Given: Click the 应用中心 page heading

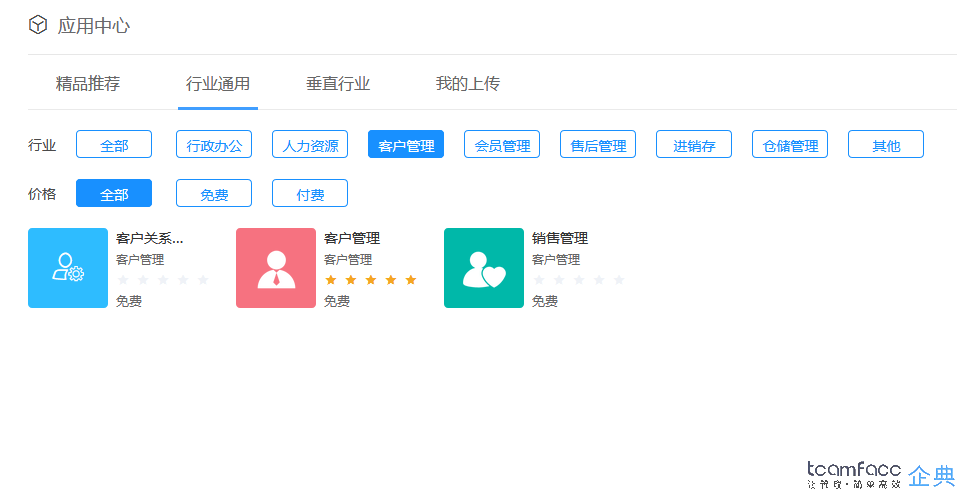Looking at the screenshot, I should coord(94,26).
